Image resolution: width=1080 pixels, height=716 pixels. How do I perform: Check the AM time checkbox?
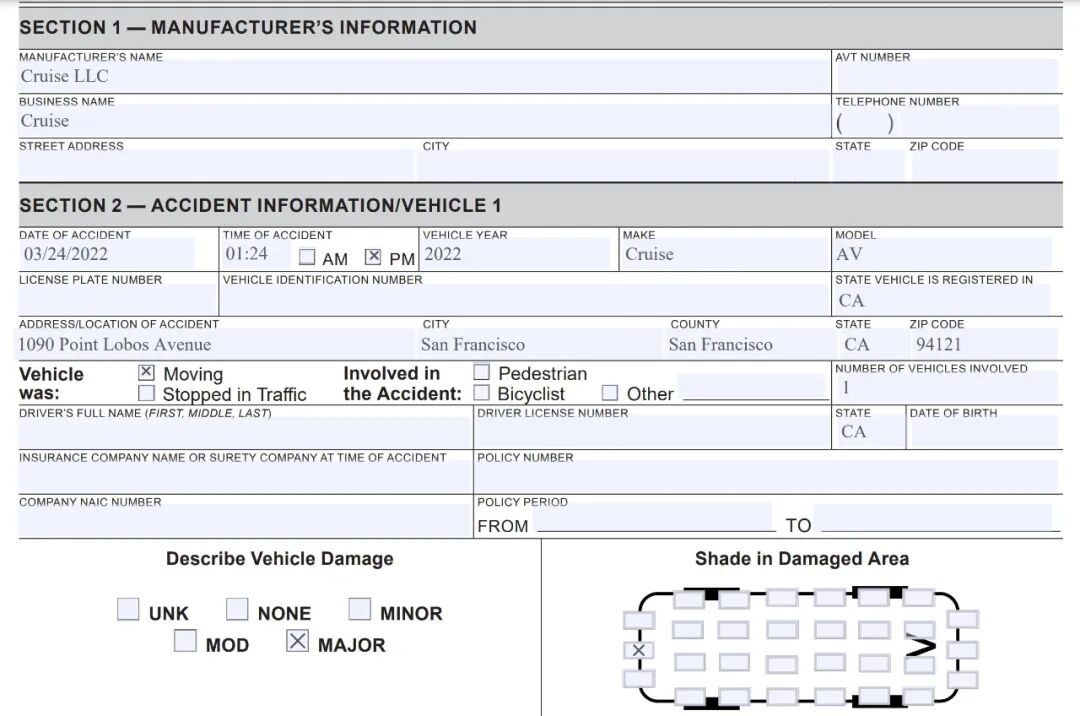click(307, 257)
